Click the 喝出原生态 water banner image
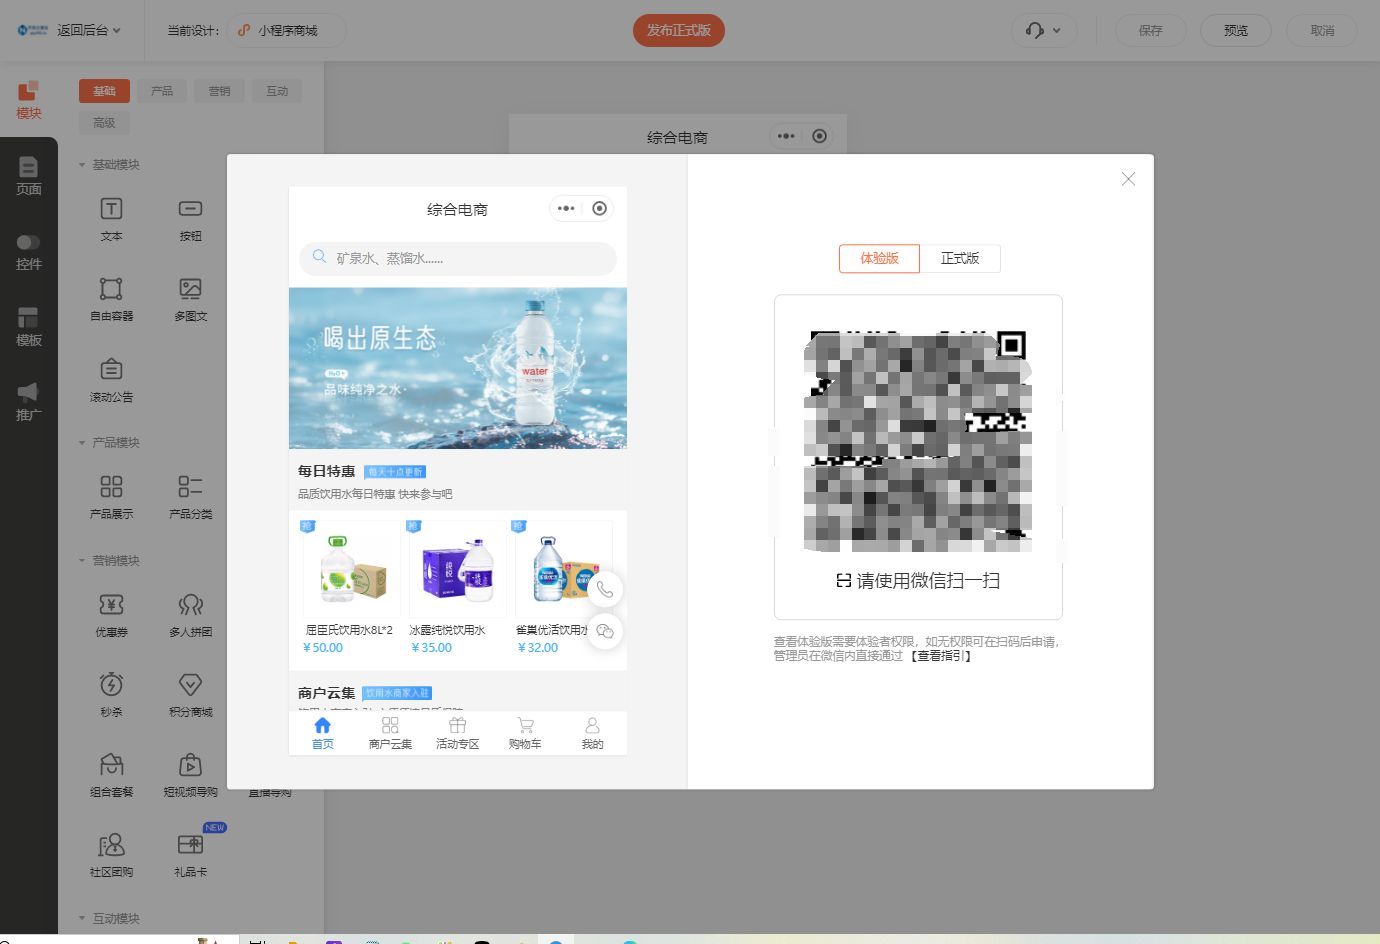 point(458,368)
